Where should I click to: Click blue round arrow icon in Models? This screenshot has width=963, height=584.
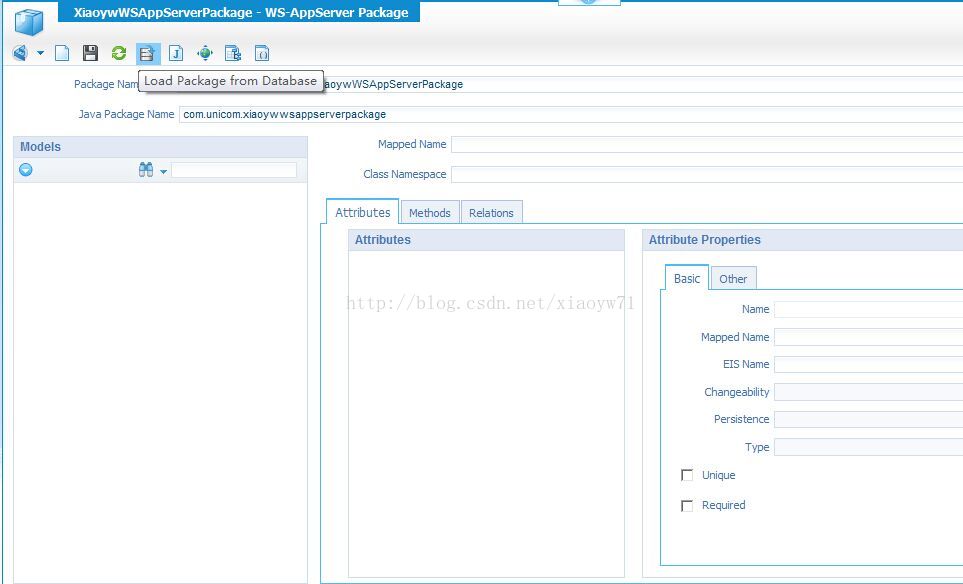(26, 169)
